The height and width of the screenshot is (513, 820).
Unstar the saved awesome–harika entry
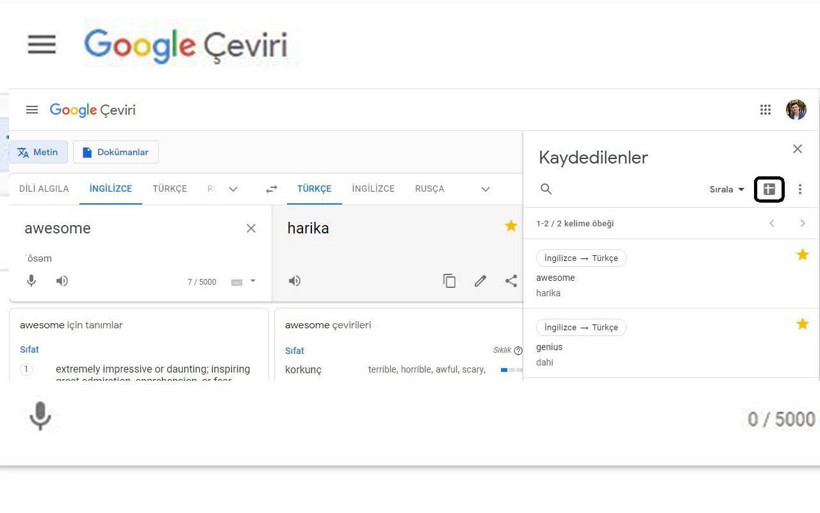tap(802, 255)
